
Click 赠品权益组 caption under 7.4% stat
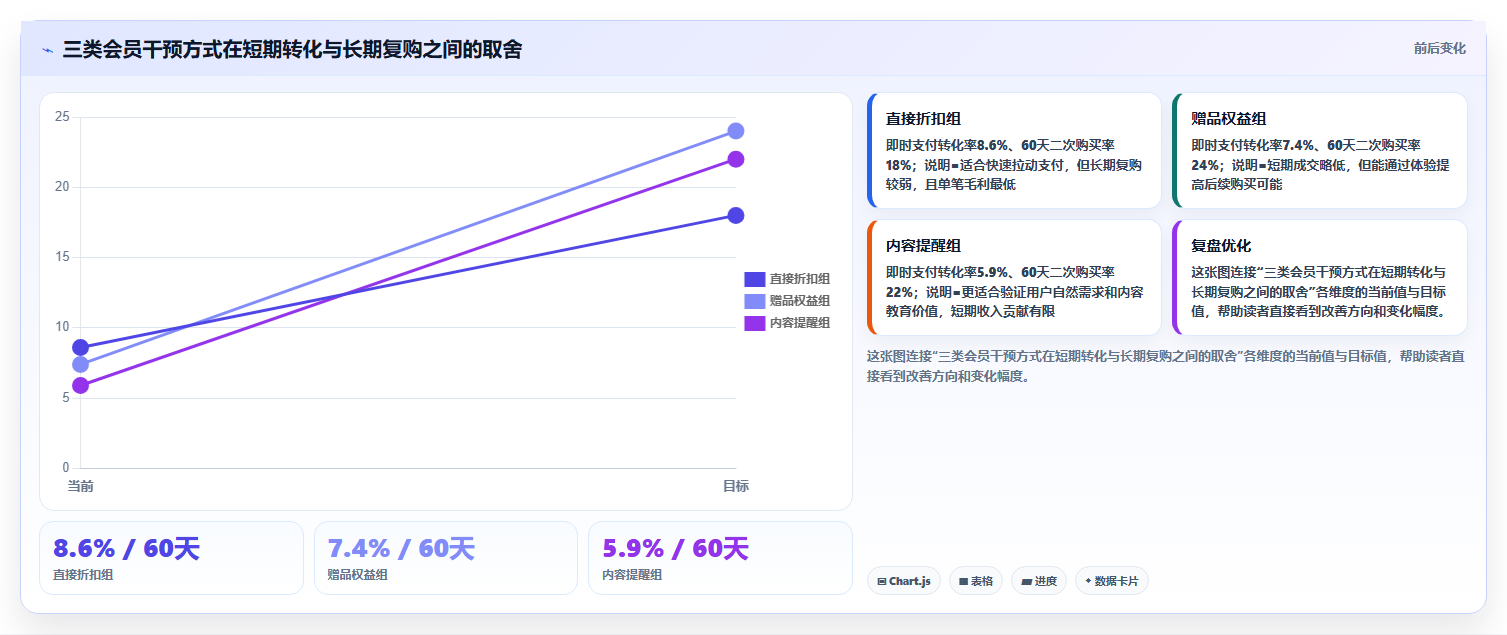tap(358, 575)
